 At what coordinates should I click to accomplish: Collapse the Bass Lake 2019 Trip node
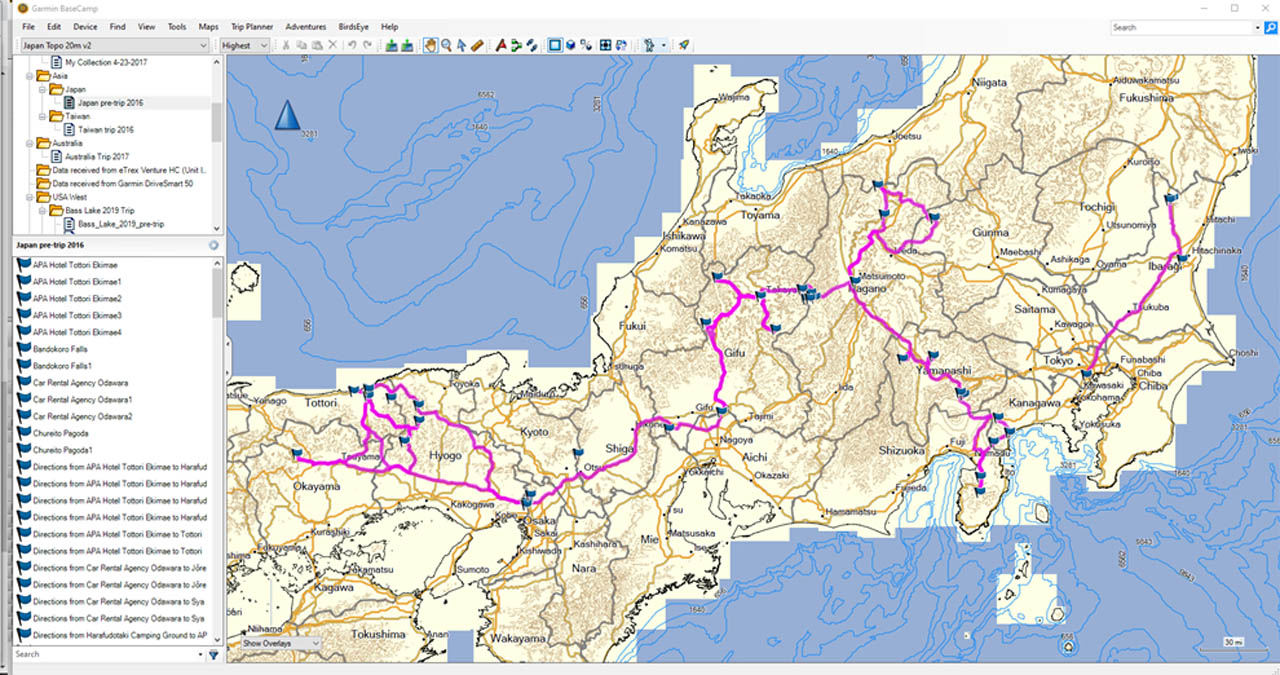[x=42, y=211]
